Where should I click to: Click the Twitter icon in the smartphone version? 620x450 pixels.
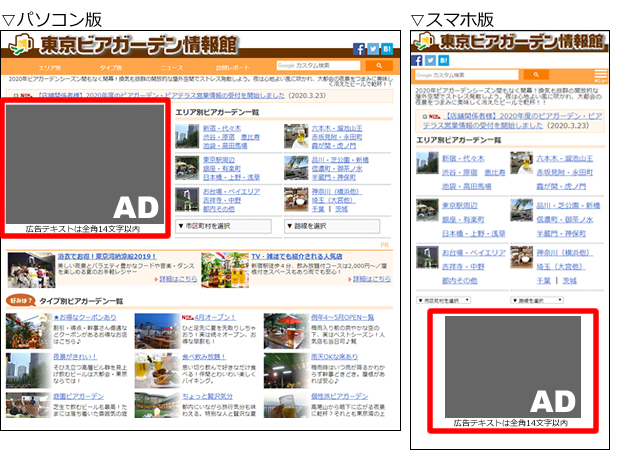coord(430,61)
